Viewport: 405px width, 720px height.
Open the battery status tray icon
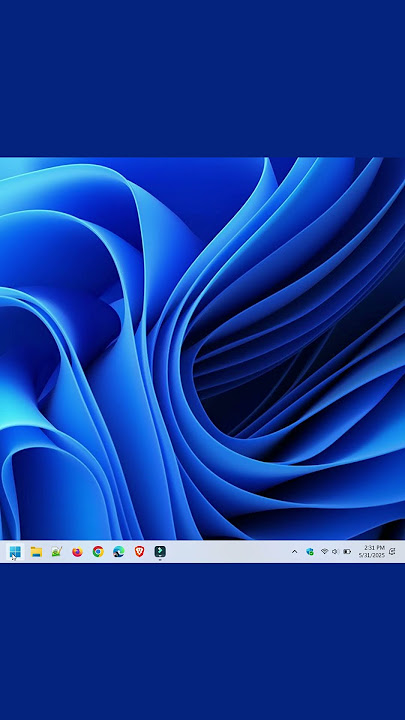(x=347, y=551)
